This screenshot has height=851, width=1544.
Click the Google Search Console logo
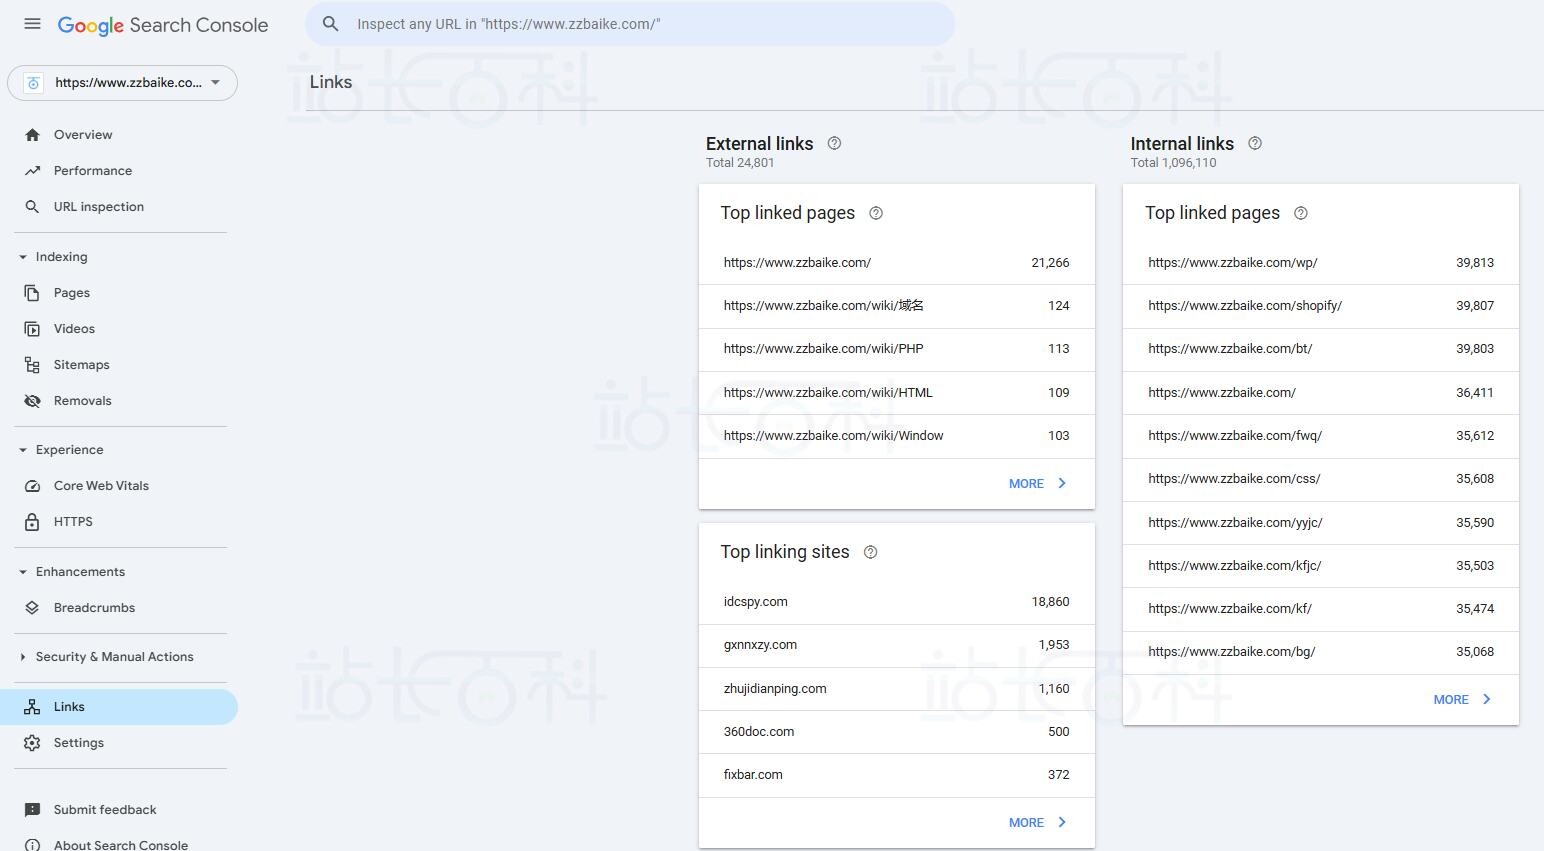[x=163, y=25]
